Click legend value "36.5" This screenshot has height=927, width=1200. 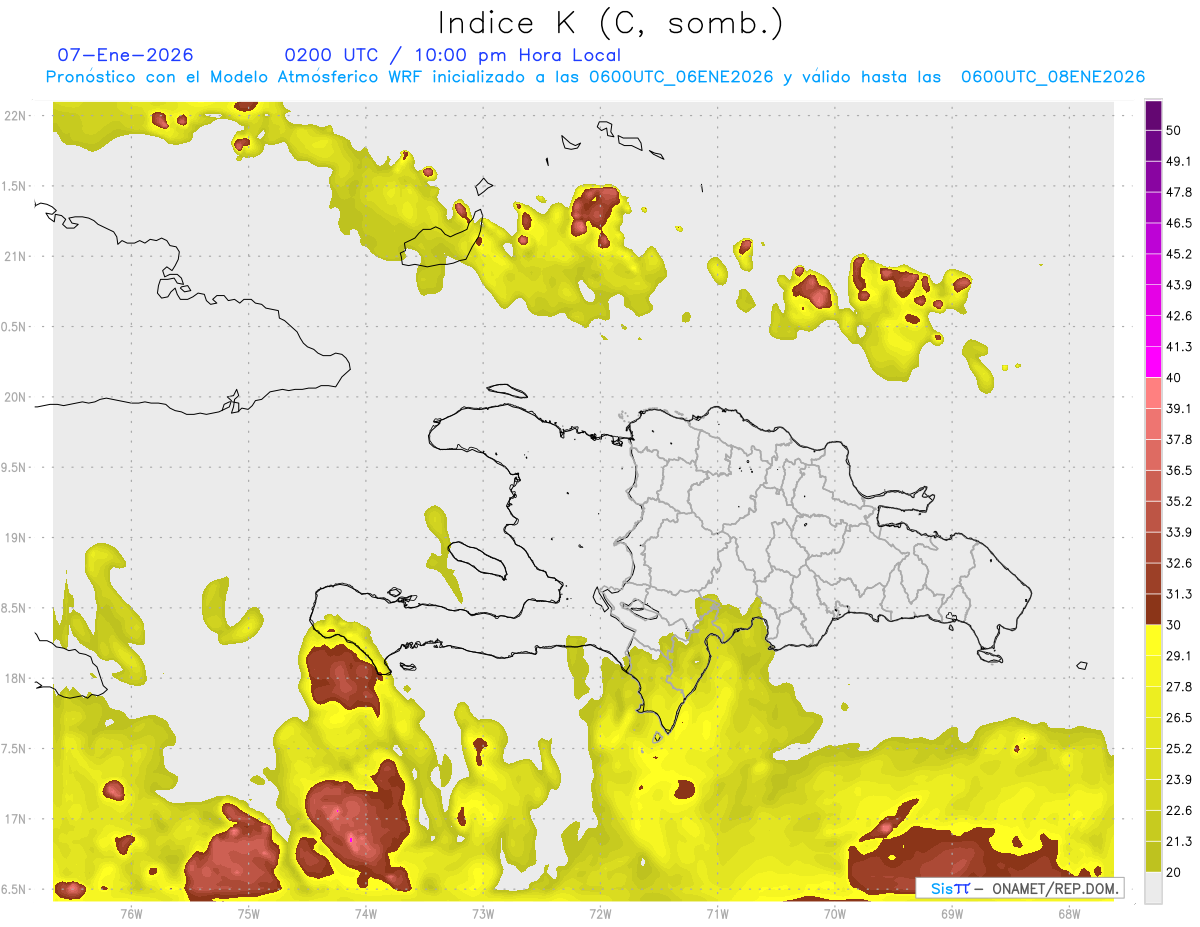coord(1179,470)
